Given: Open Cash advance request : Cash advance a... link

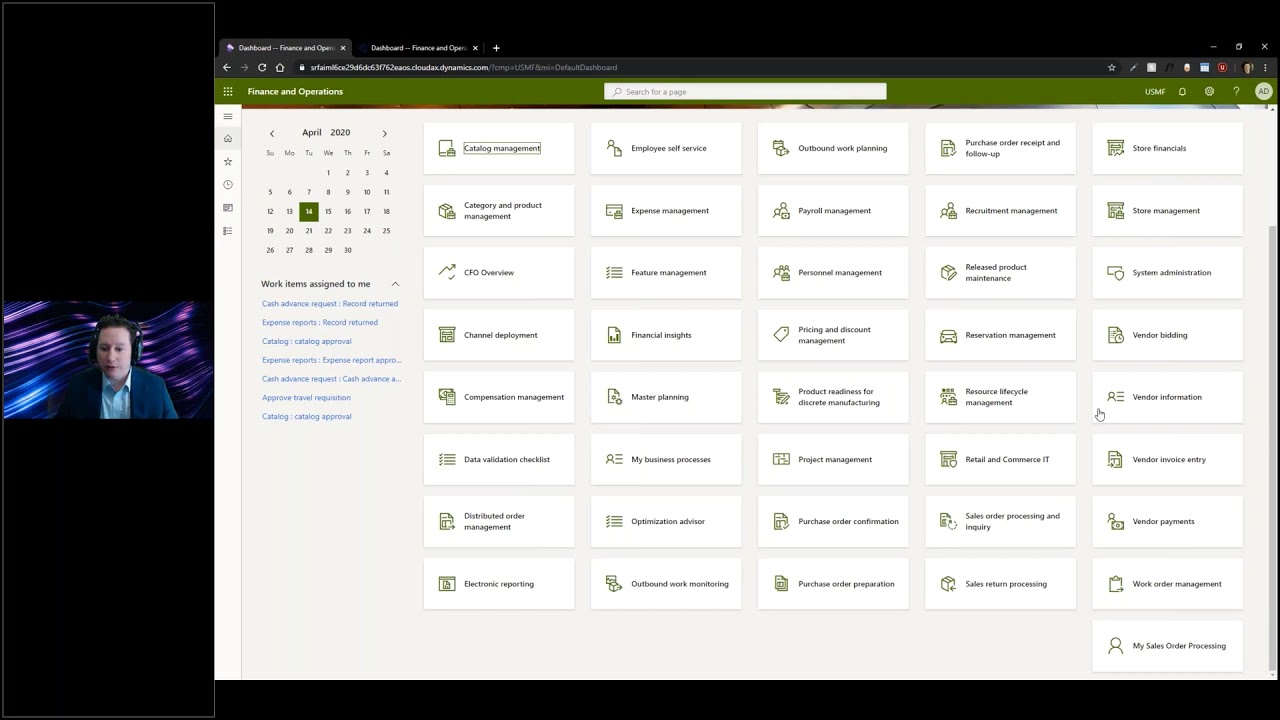Looking at the screenshot, I should 331,379.
